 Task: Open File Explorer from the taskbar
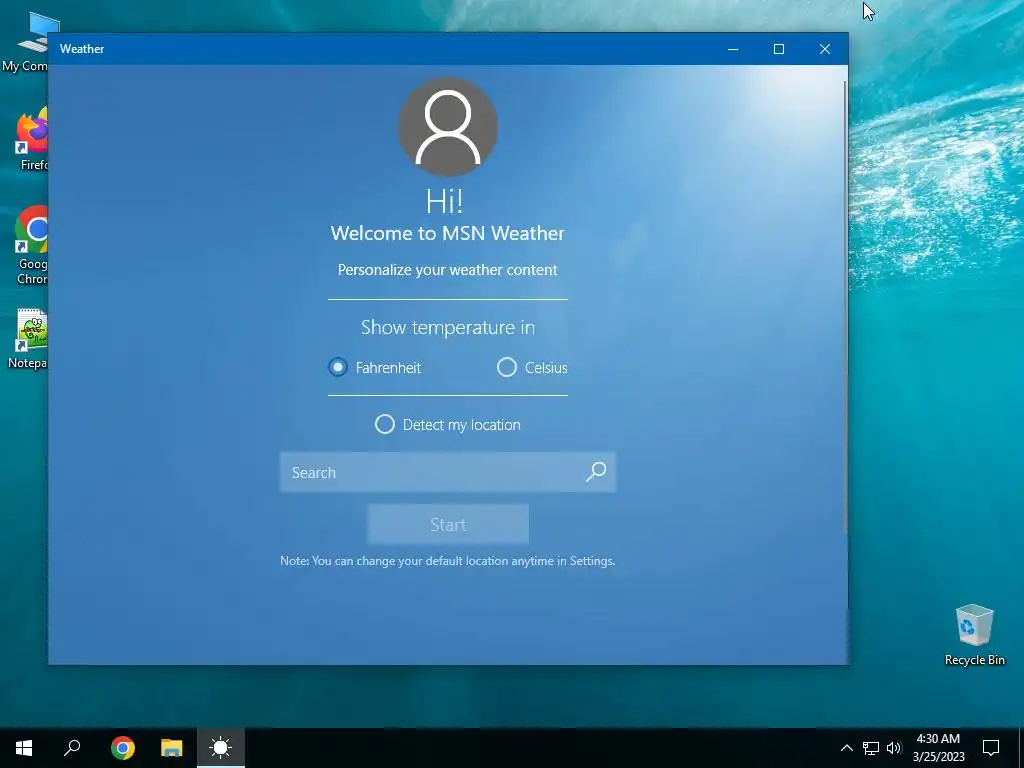point(172,748)
